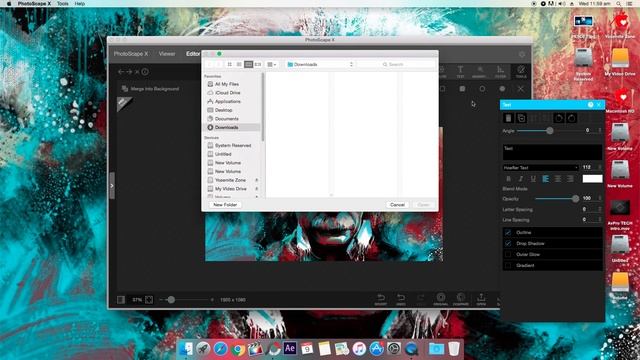Image resolution: width=640 pixels, height=360 pixels.
Task: Click the white text color swatch
Action: 592,179
